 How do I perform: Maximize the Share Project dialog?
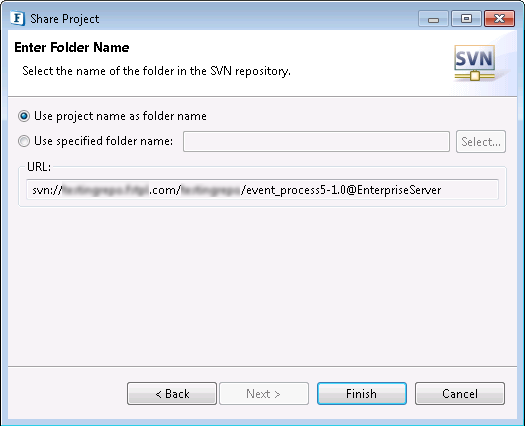(466, 19)
